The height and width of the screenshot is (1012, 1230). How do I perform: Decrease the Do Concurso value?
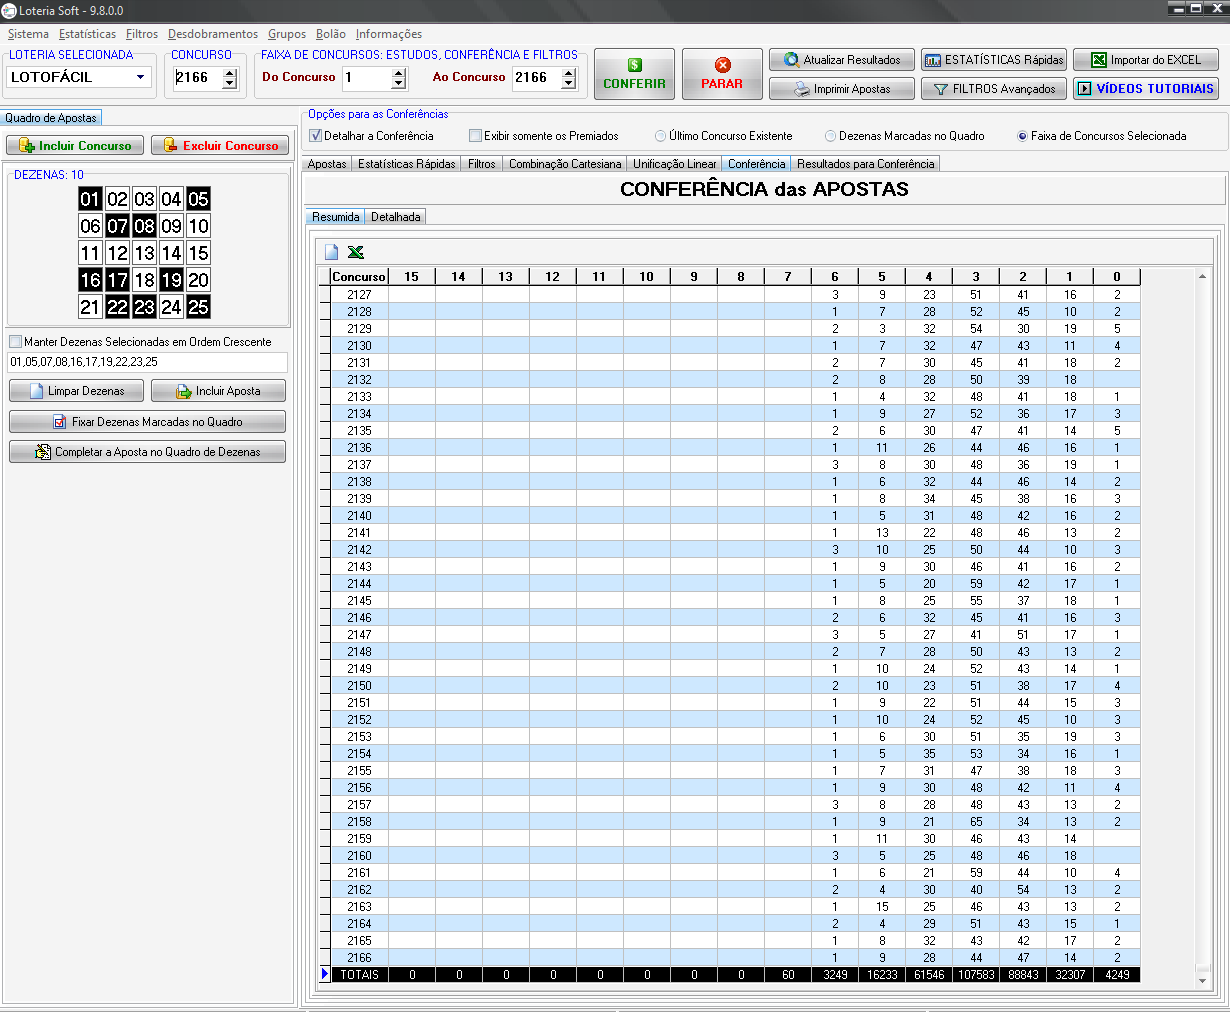(x=399, y=83)
